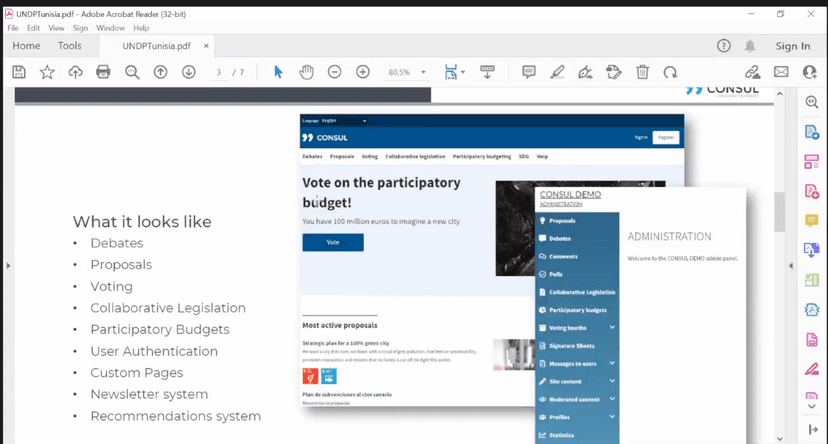Open Export PDF tool in right pane
Viewport: 828px width, 444px height.
(812, 131)
